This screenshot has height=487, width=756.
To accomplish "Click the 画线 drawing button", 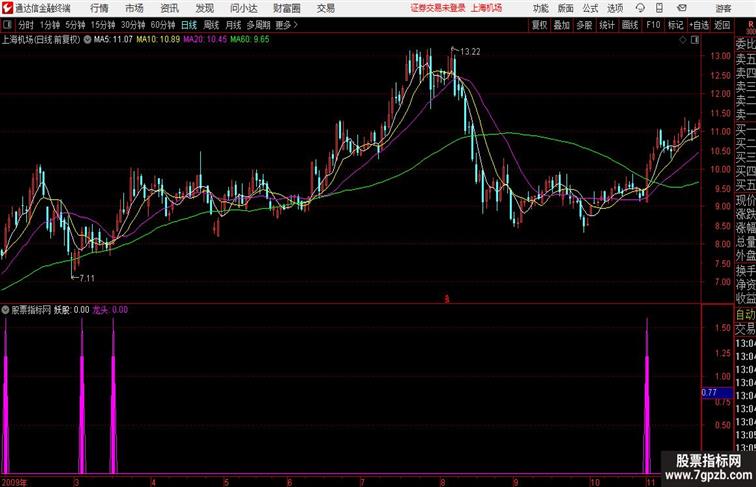I will [630, 25].
